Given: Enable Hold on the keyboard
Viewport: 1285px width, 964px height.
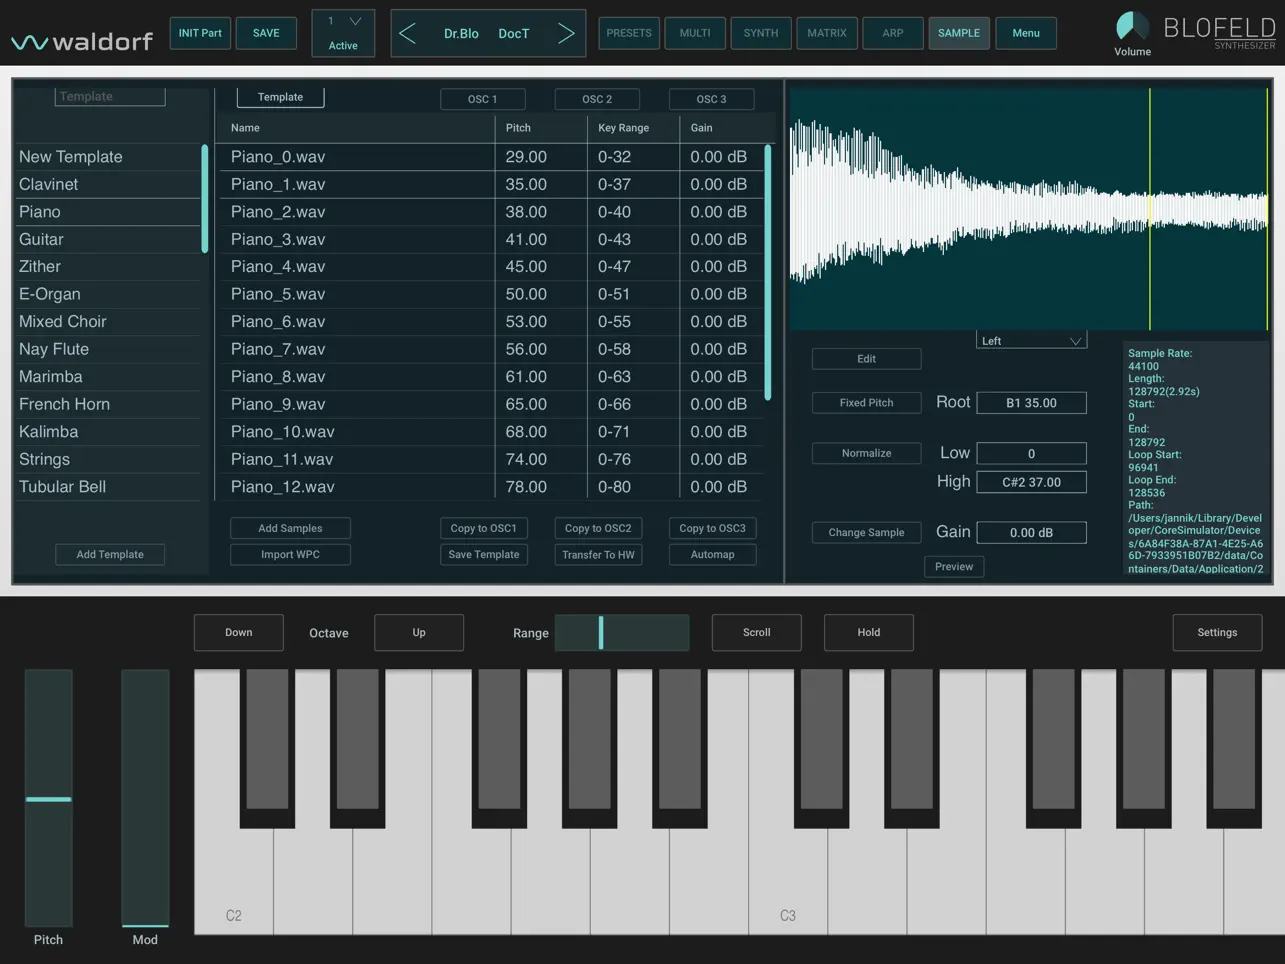Looking at the screenshot, I should pyautogui.click(x=868, y=632).
